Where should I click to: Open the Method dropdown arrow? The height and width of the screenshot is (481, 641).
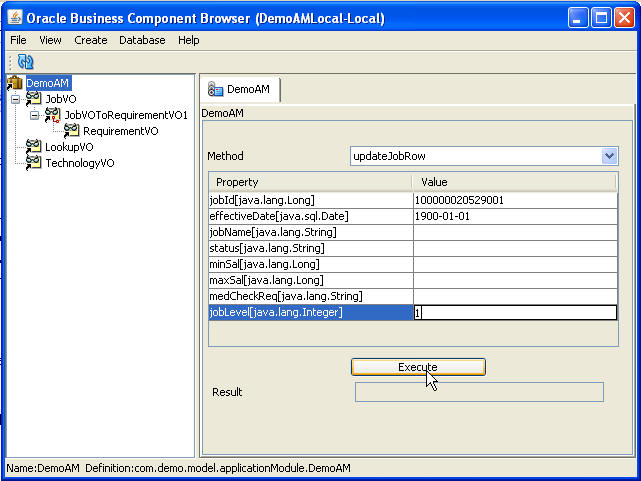(609, 156)
